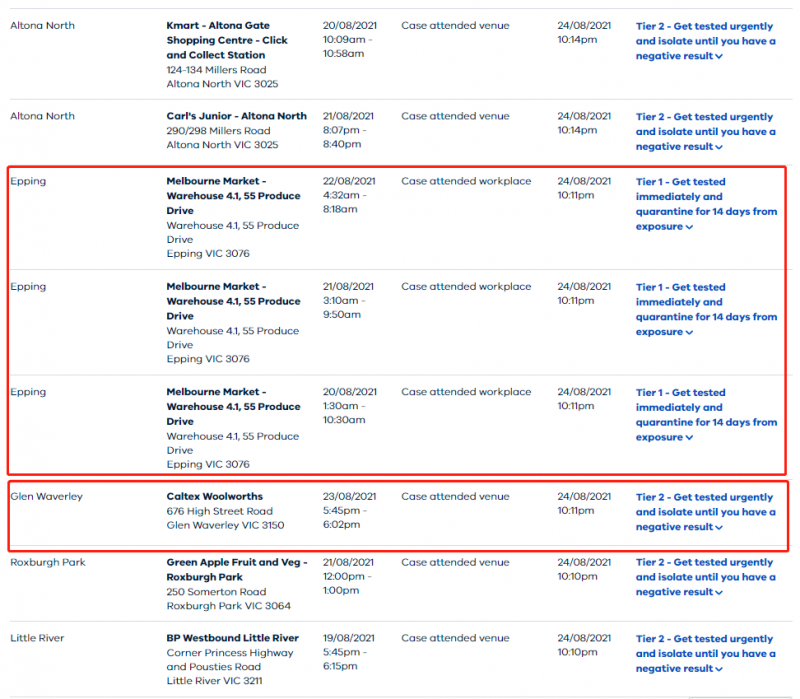Viewport: 800px width, 699px height.
Task: Click Case attended venue note for Caltex row
Action: 455,496
